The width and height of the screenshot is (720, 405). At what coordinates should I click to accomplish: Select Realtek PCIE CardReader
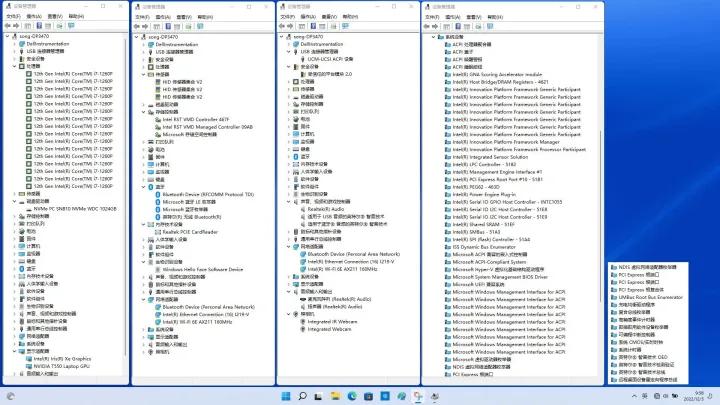click(x=190, y=232)
